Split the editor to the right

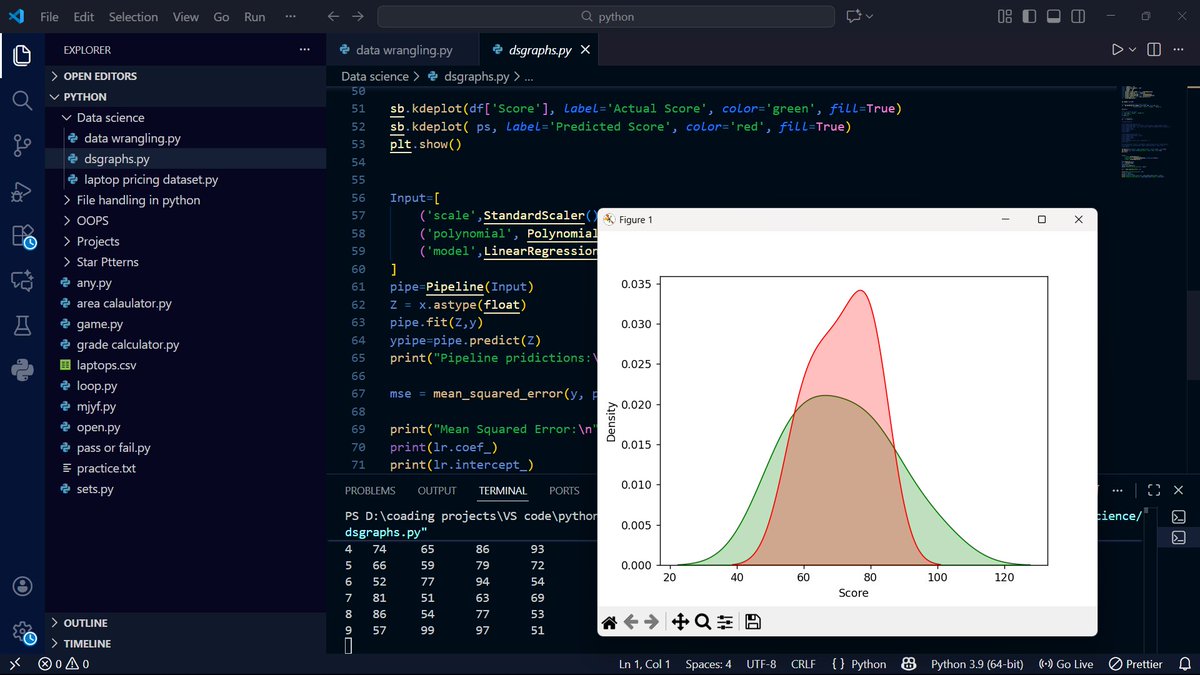click(1154, 49)
